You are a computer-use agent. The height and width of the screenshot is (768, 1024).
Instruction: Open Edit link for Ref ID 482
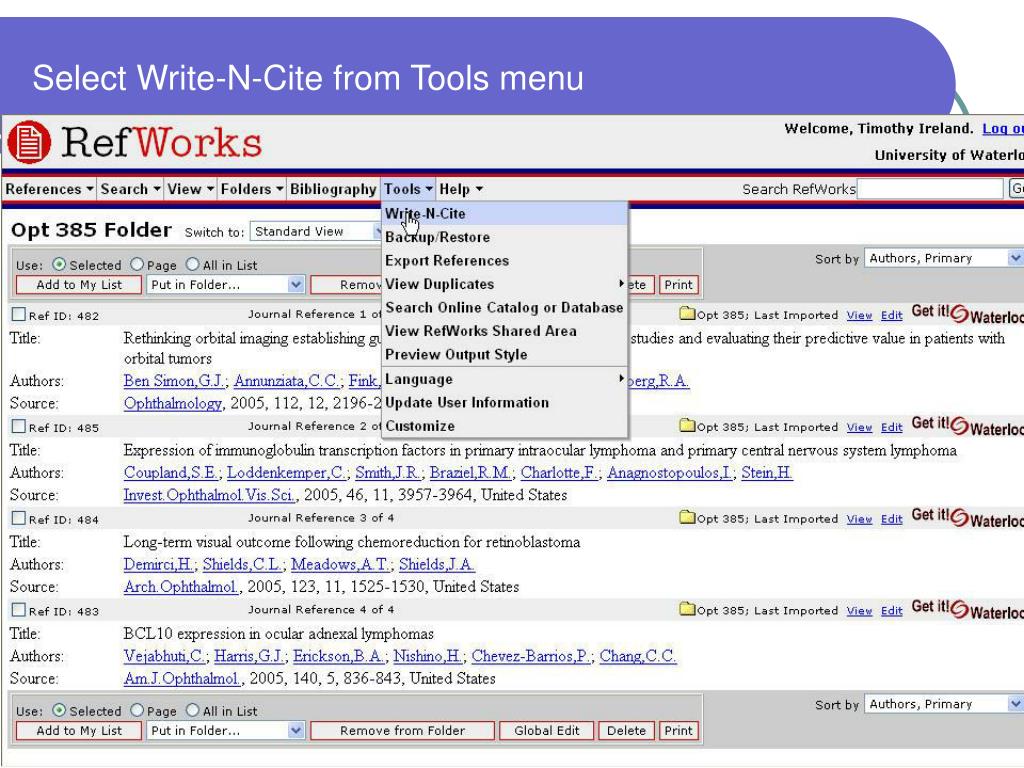891,315
